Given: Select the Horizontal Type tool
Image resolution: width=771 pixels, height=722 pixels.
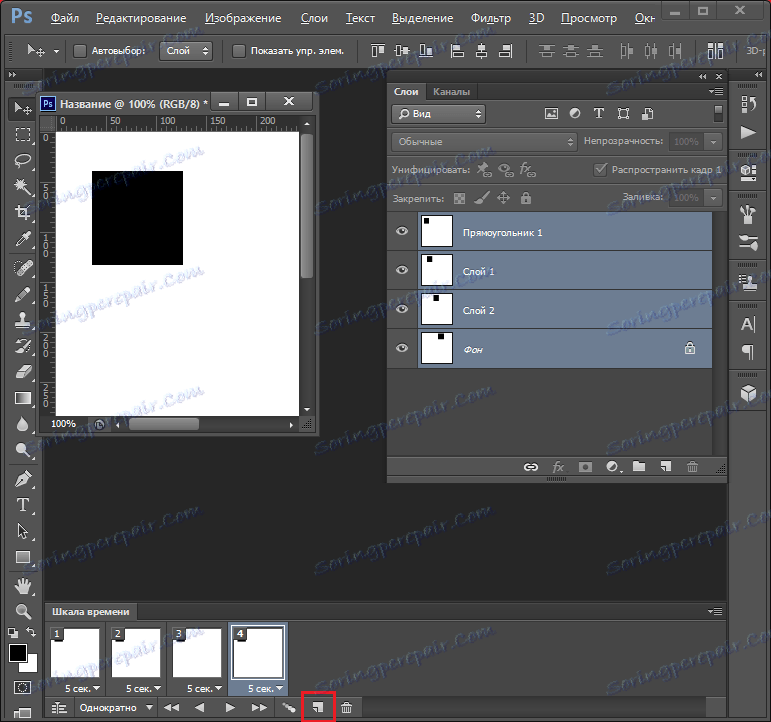Looking at the screenshot, I should [22, 505].
